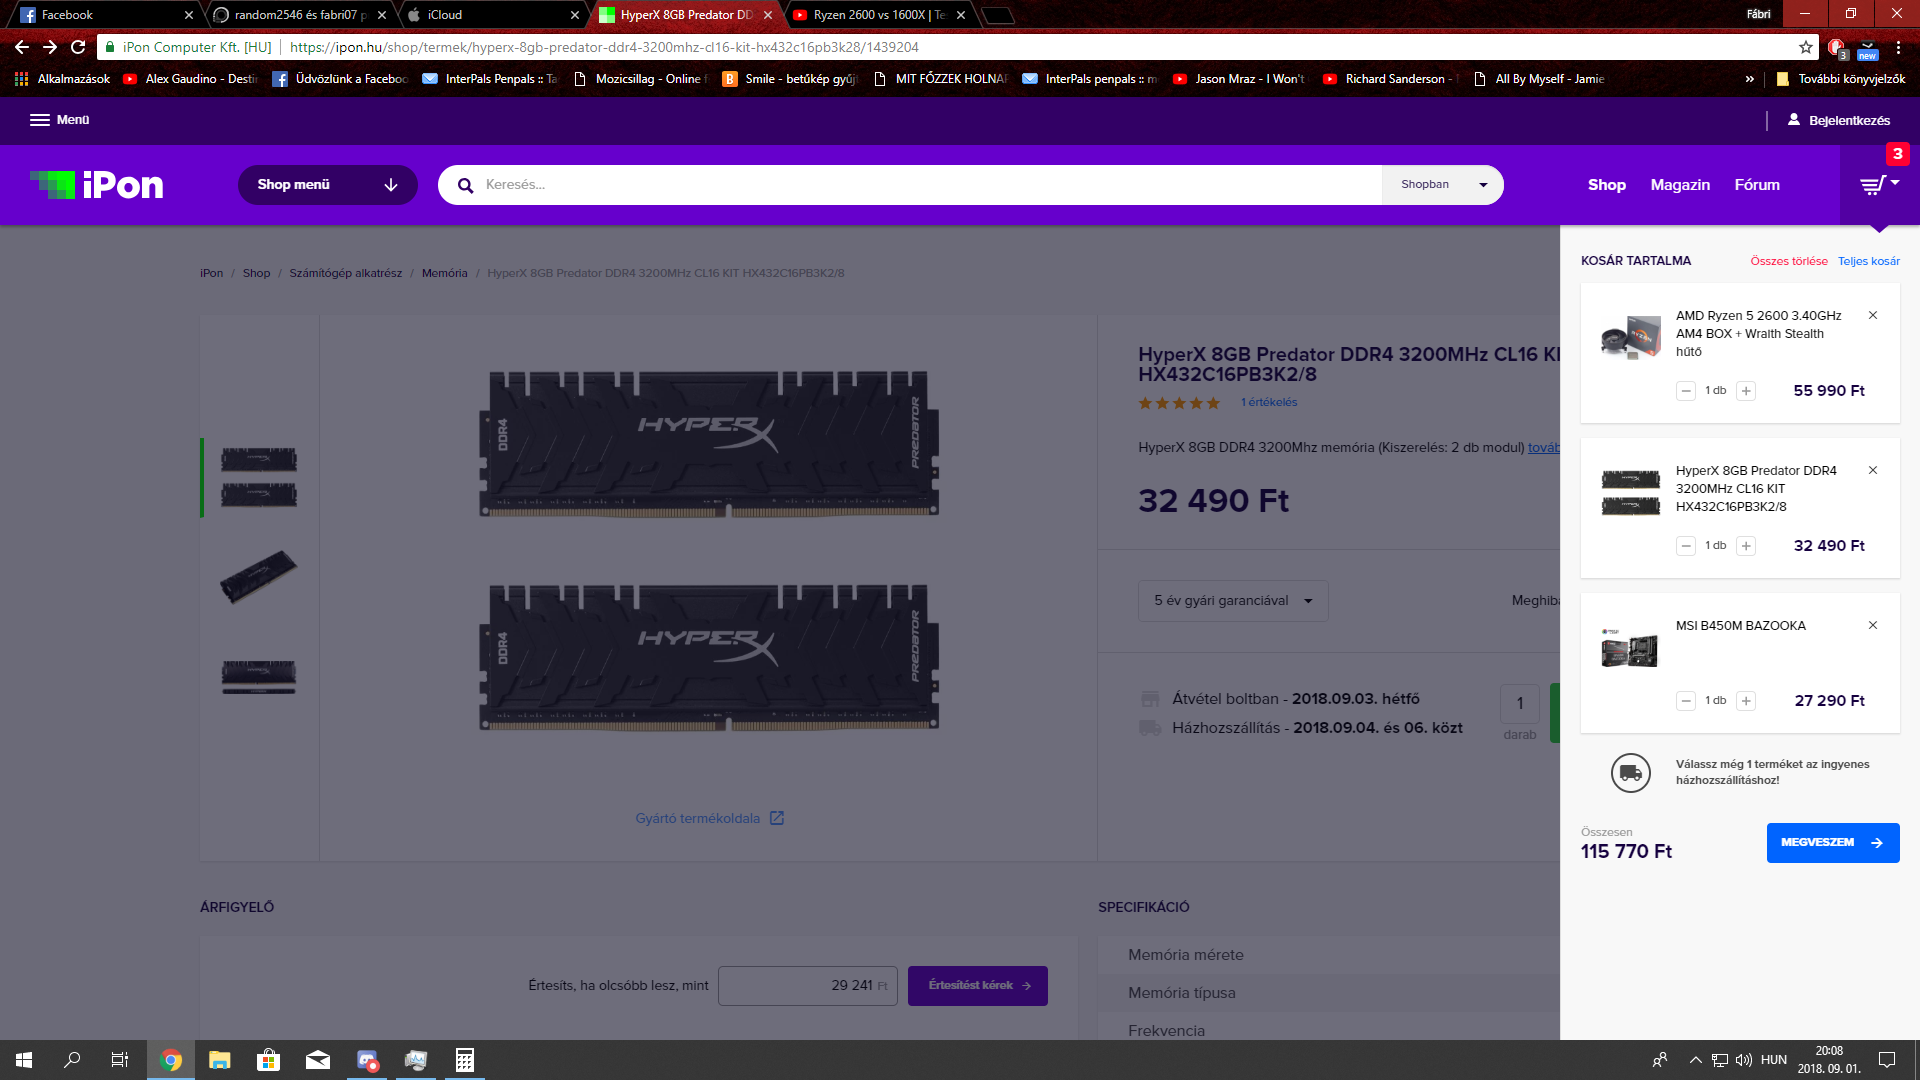Decrease HyperX Predator cart quantity

pyautogui.click(x=1686, y=546)
